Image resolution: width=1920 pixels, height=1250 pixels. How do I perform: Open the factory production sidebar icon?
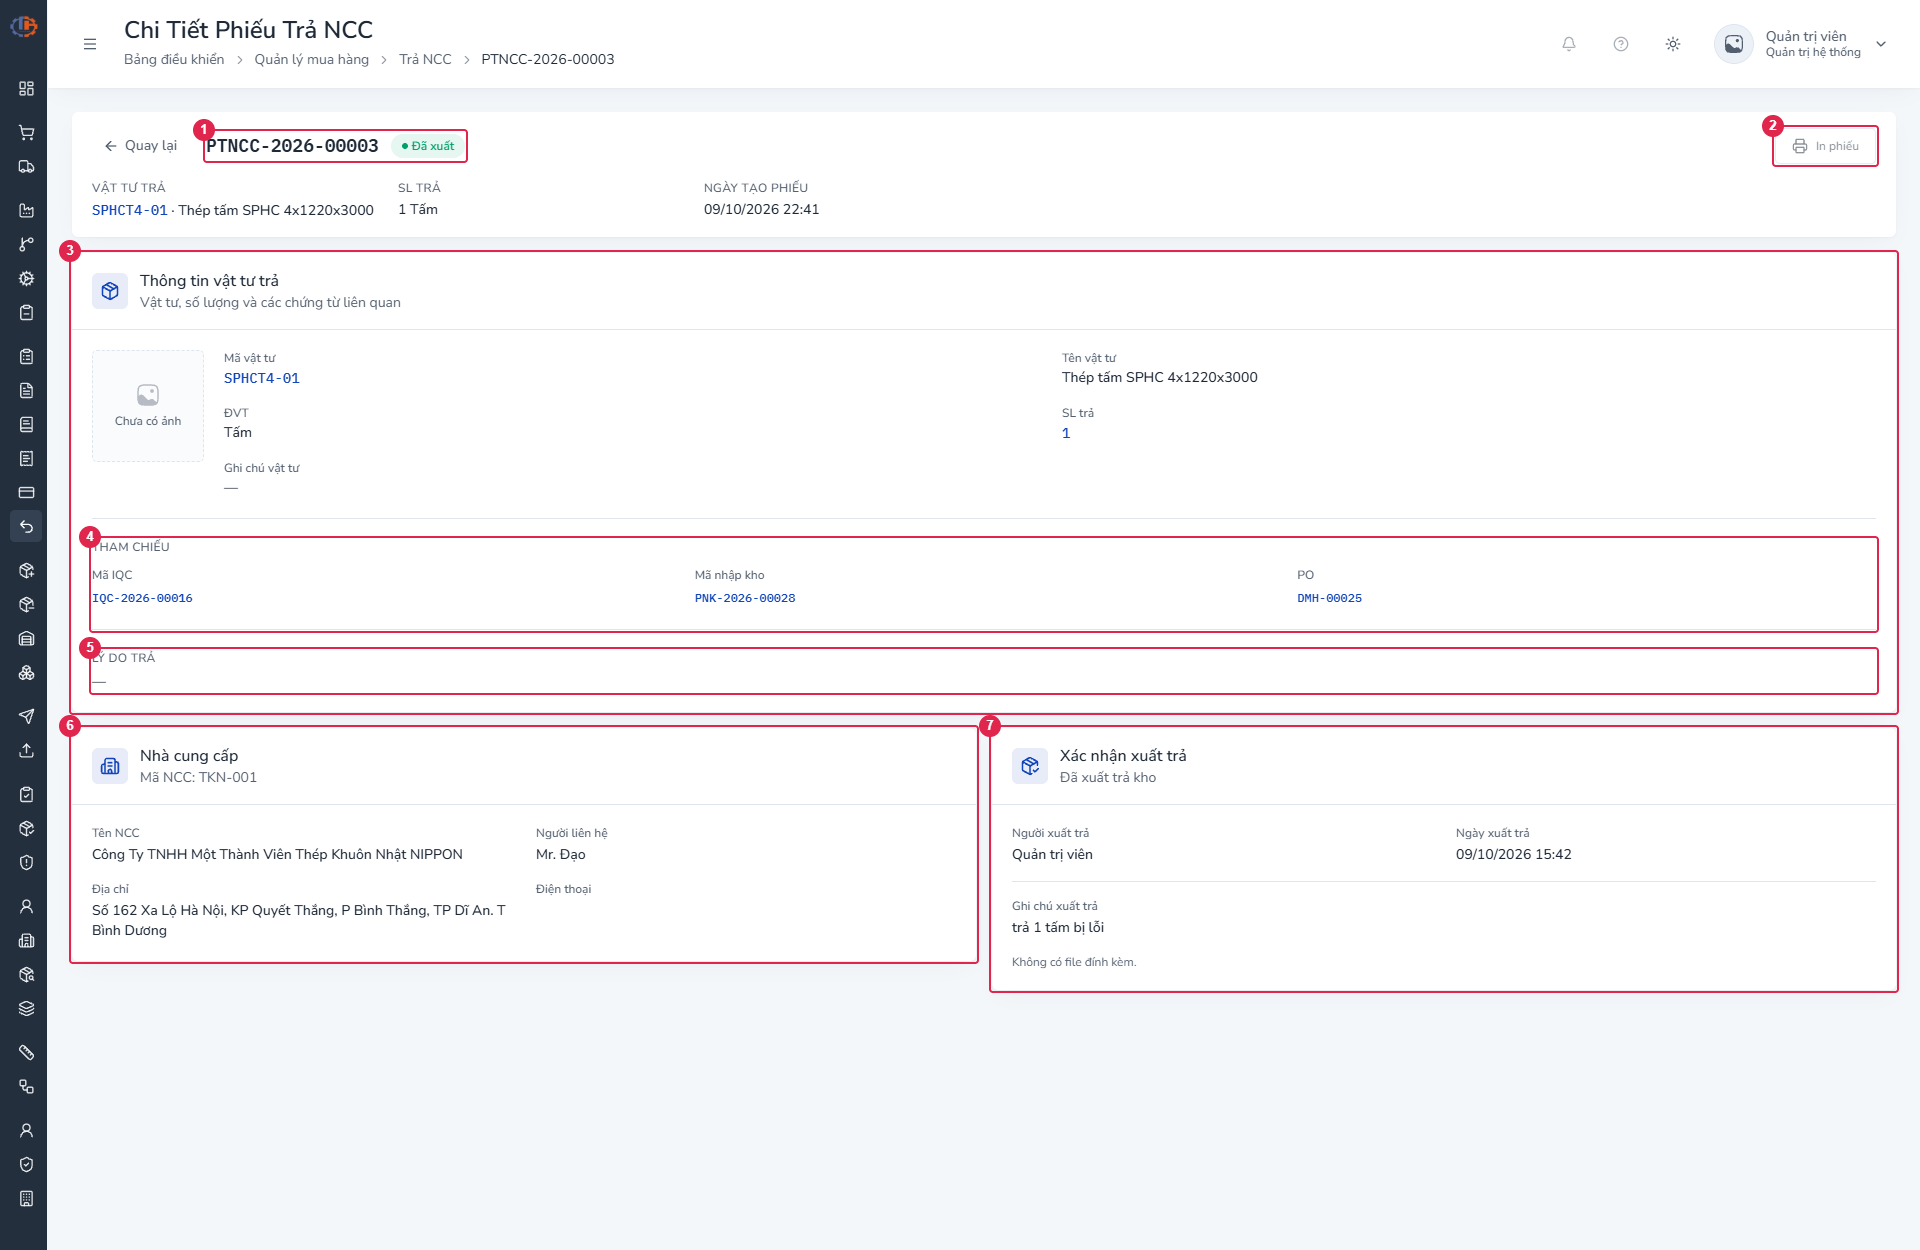pos(26,211)
